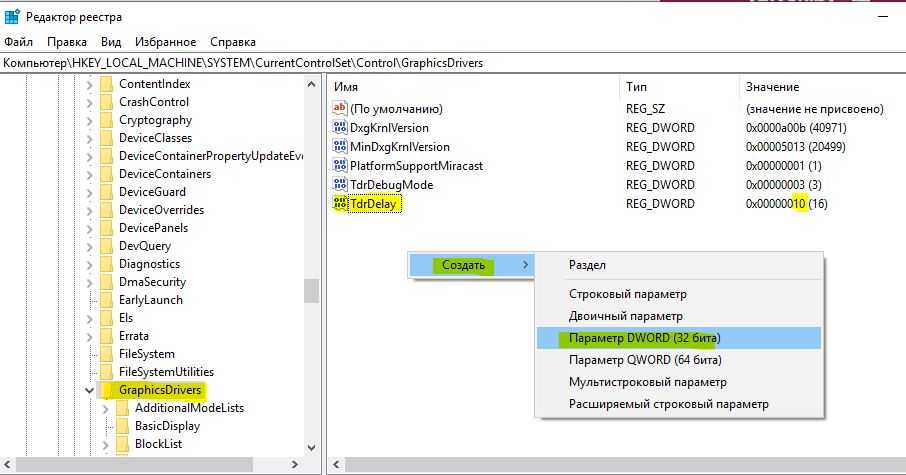Image resolution: width=906 pixels, height=475 pixels.
Task: Click the DeviceContainers folder icon
Action: [x=106, y=173]
